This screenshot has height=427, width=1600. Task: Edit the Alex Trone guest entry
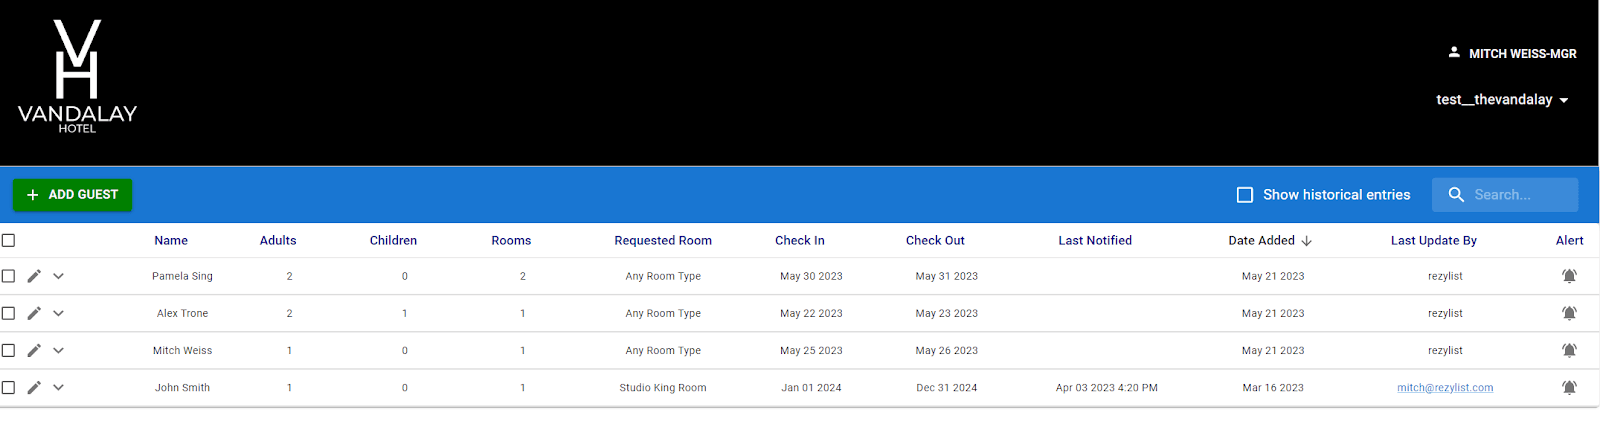pyautogui.click(x=34, y=313)
